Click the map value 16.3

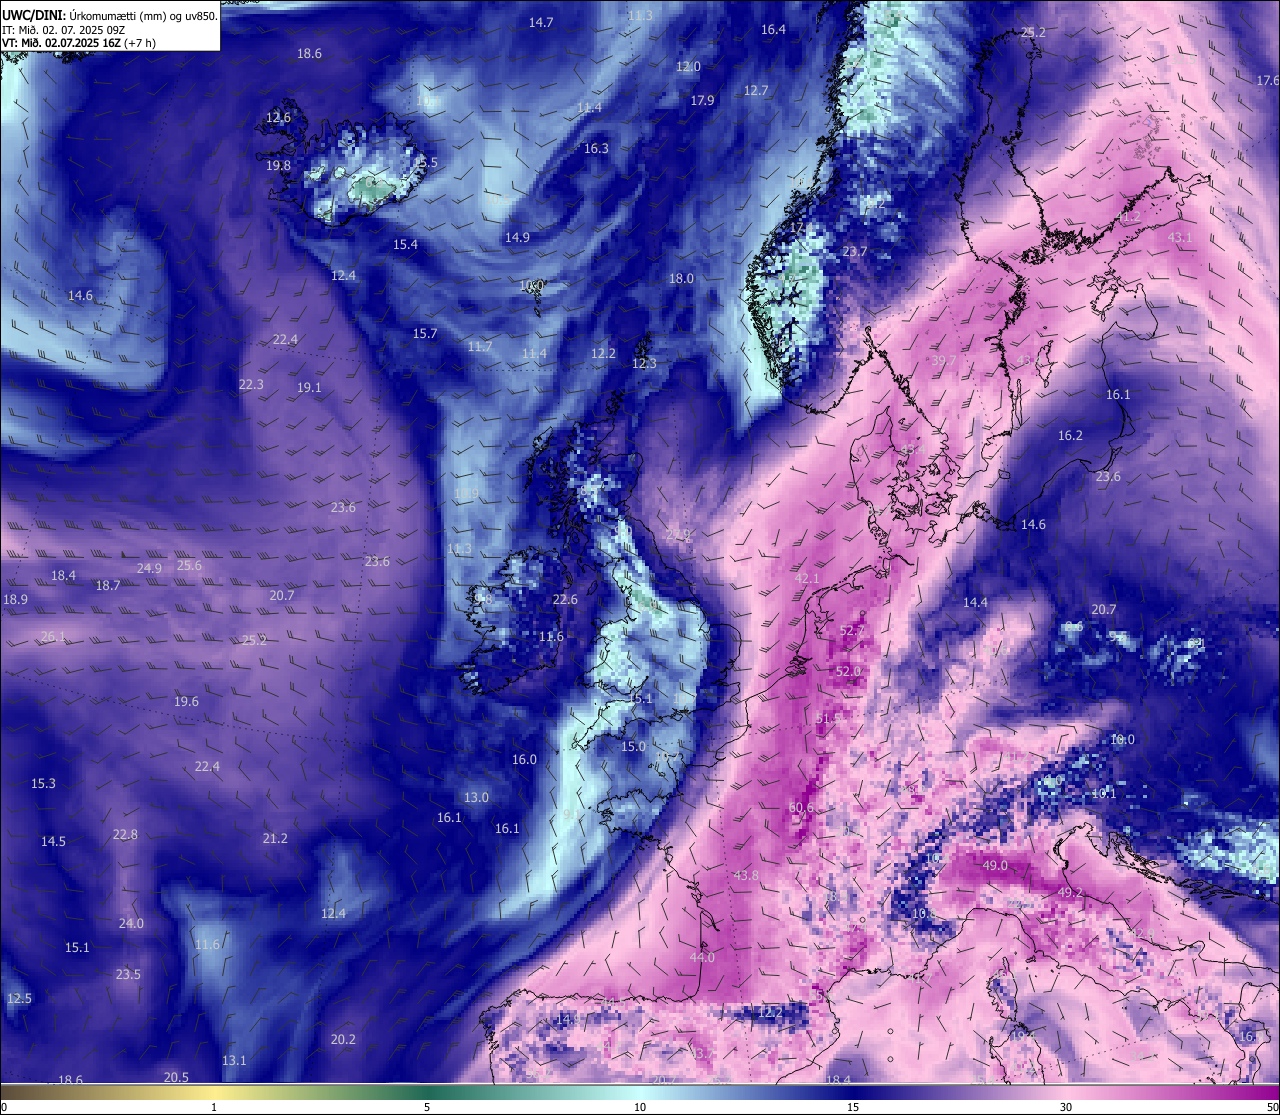[x=596, y=149]
